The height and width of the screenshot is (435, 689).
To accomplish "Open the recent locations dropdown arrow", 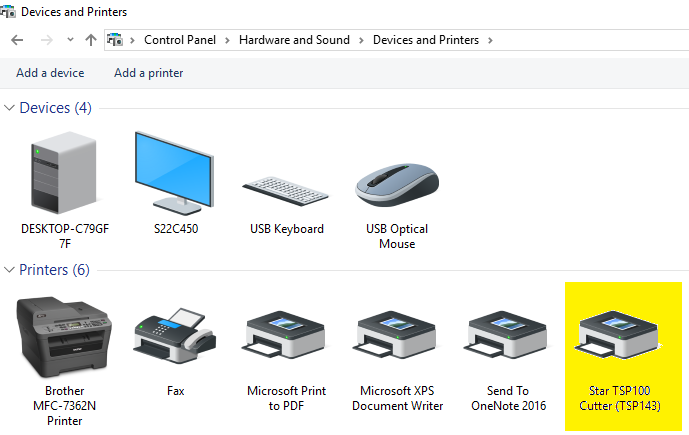I will click(x=70, y=40).
